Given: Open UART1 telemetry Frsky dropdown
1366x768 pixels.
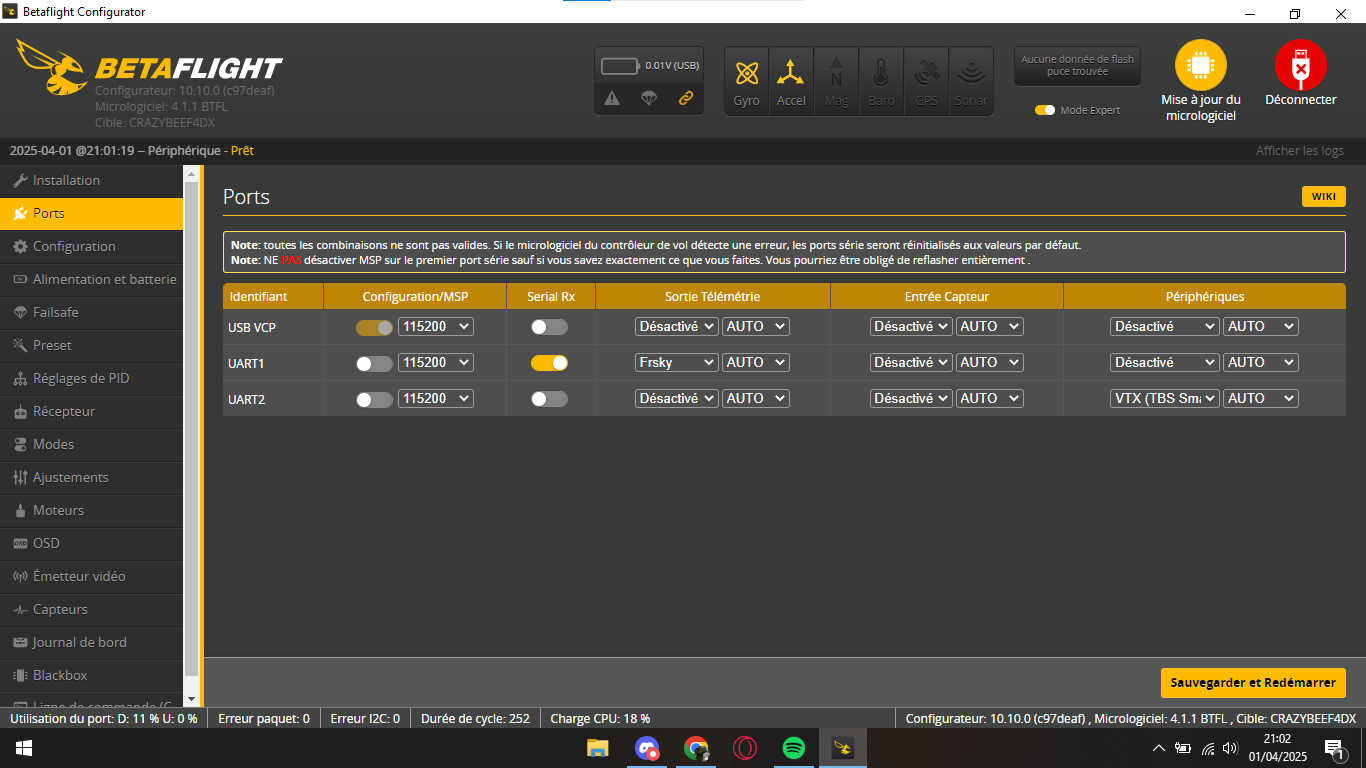Looking at the screenshot, I should coord(676,363).
